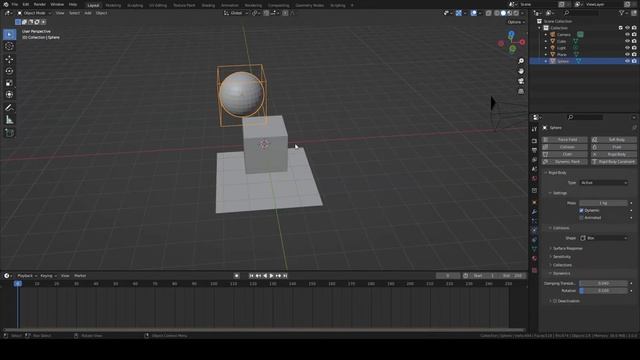Toggle the Animated checkbox

(582, 218)
